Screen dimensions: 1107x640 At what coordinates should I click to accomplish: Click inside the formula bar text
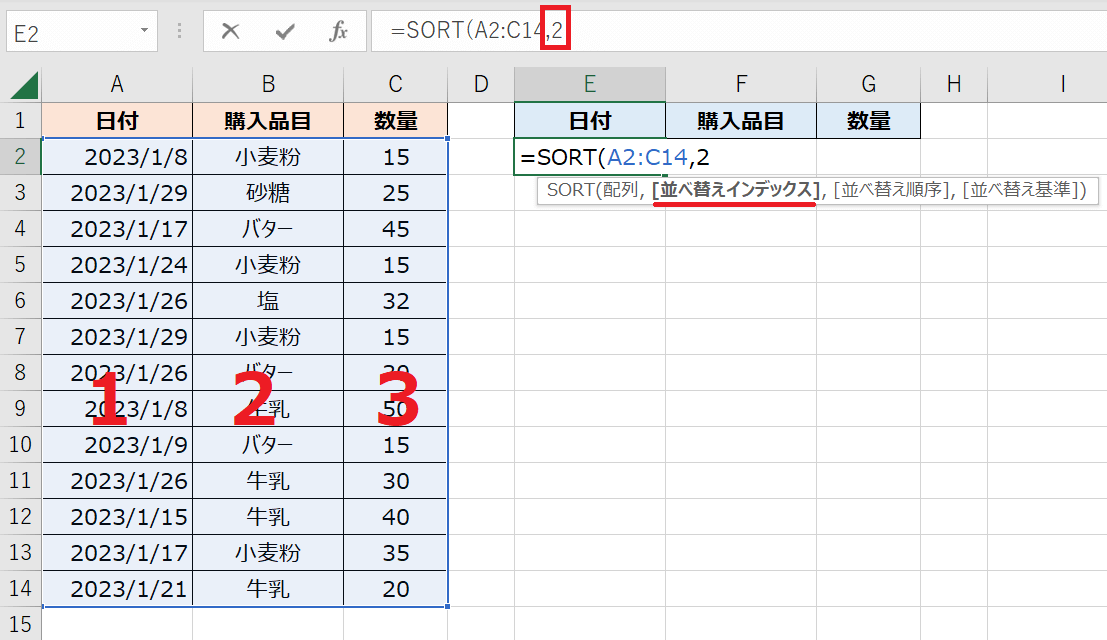point(800,31)
